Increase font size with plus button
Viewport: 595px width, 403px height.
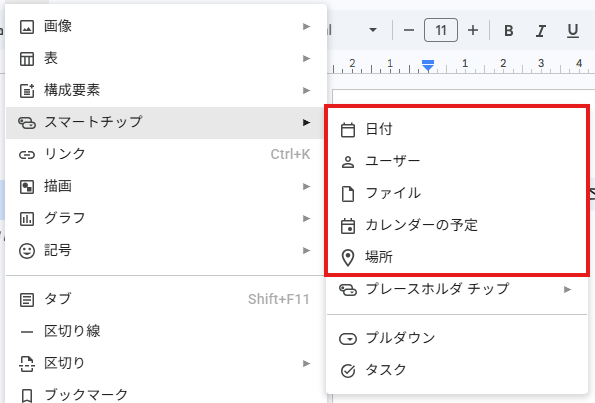[x=473, y=30]
